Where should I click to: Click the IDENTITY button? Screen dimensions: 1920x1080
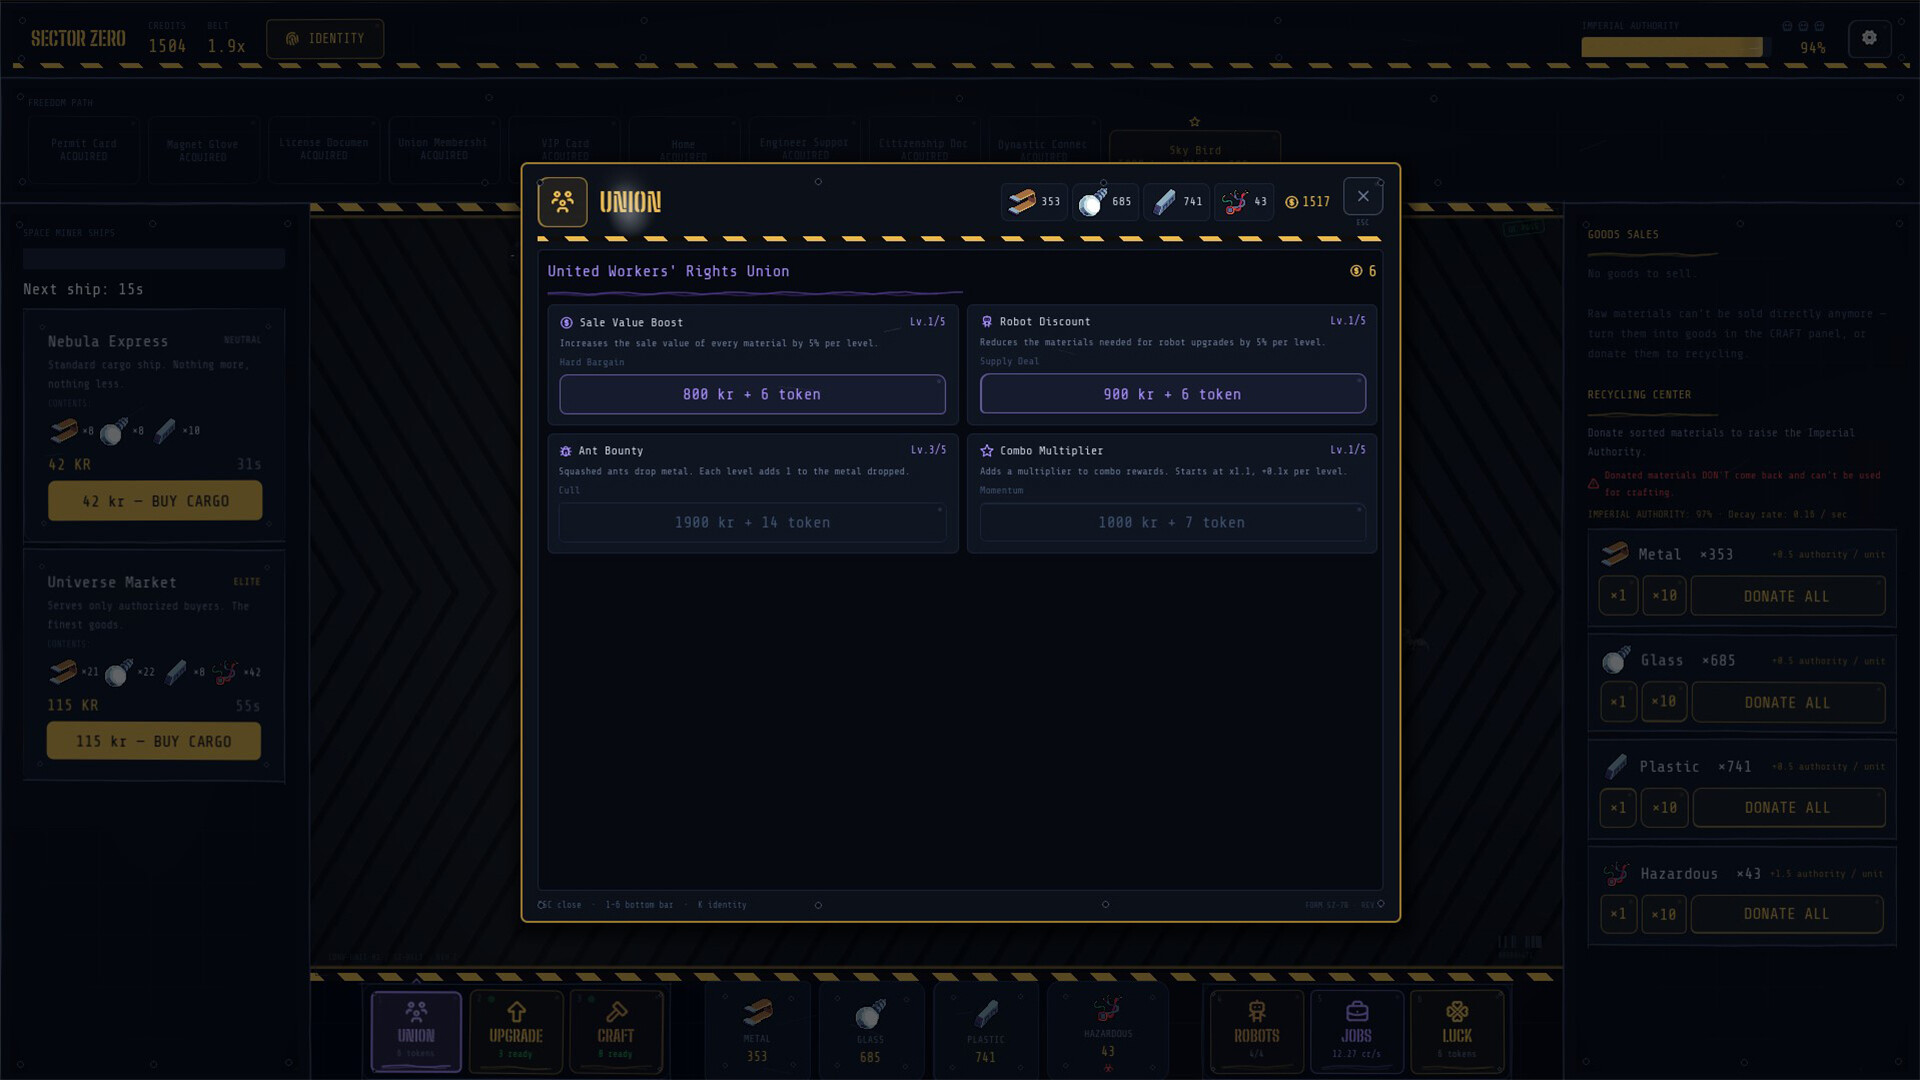(325, 39)
